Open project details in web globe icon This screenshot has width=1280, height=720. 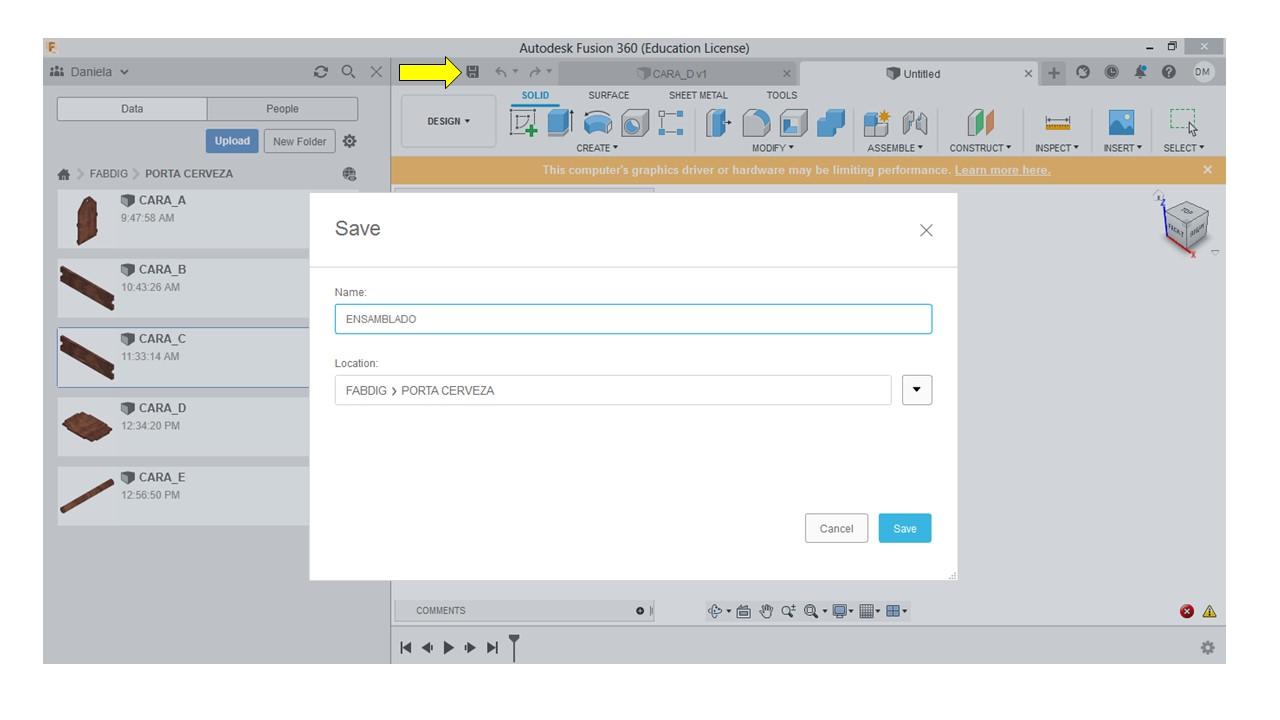point(349,173)
